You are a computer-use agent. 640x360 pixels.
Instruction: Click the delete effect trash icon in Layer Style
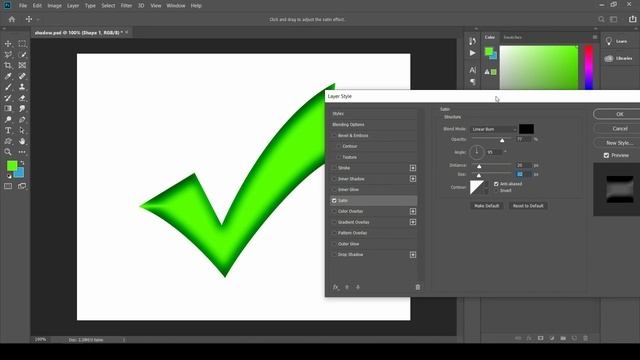tap(418, 287)
